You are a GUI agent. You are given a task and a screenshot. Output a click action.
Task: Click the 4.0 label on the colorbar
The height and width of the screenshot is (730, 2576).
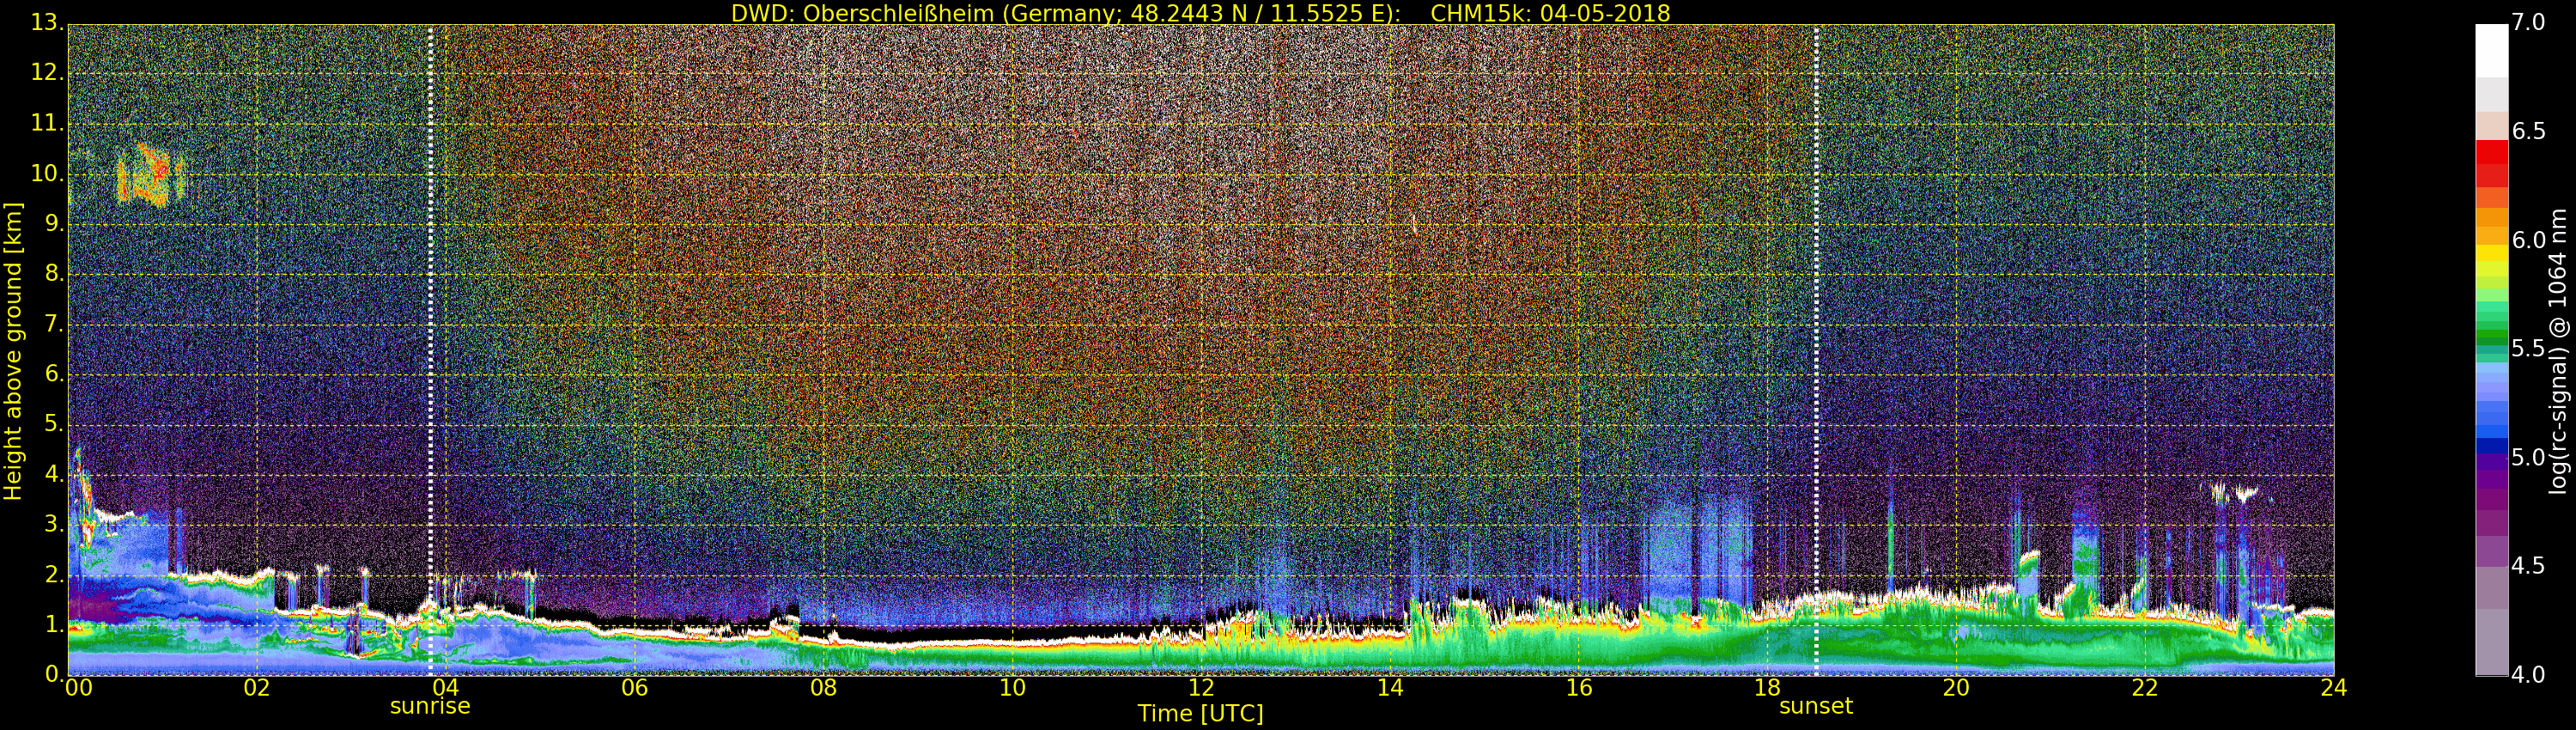point(2528,675)
